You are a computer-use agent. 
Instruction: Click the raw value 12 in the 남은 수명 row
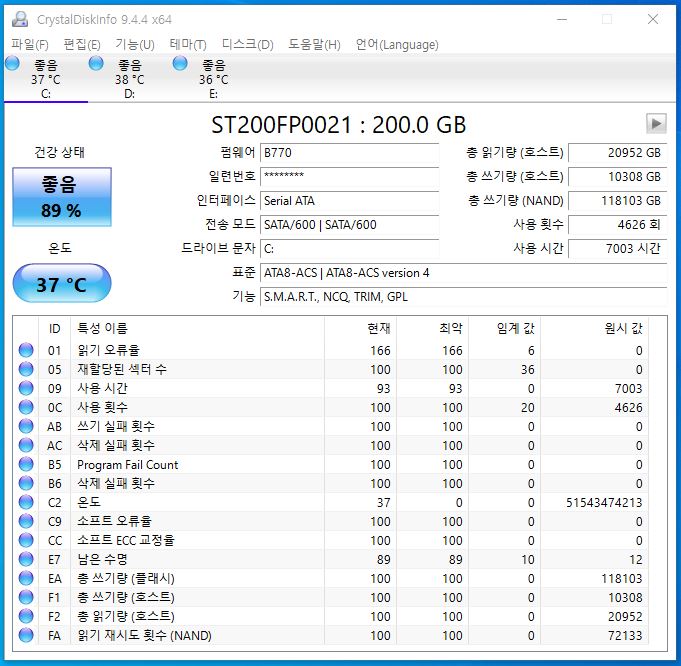[x=636, y=560]
